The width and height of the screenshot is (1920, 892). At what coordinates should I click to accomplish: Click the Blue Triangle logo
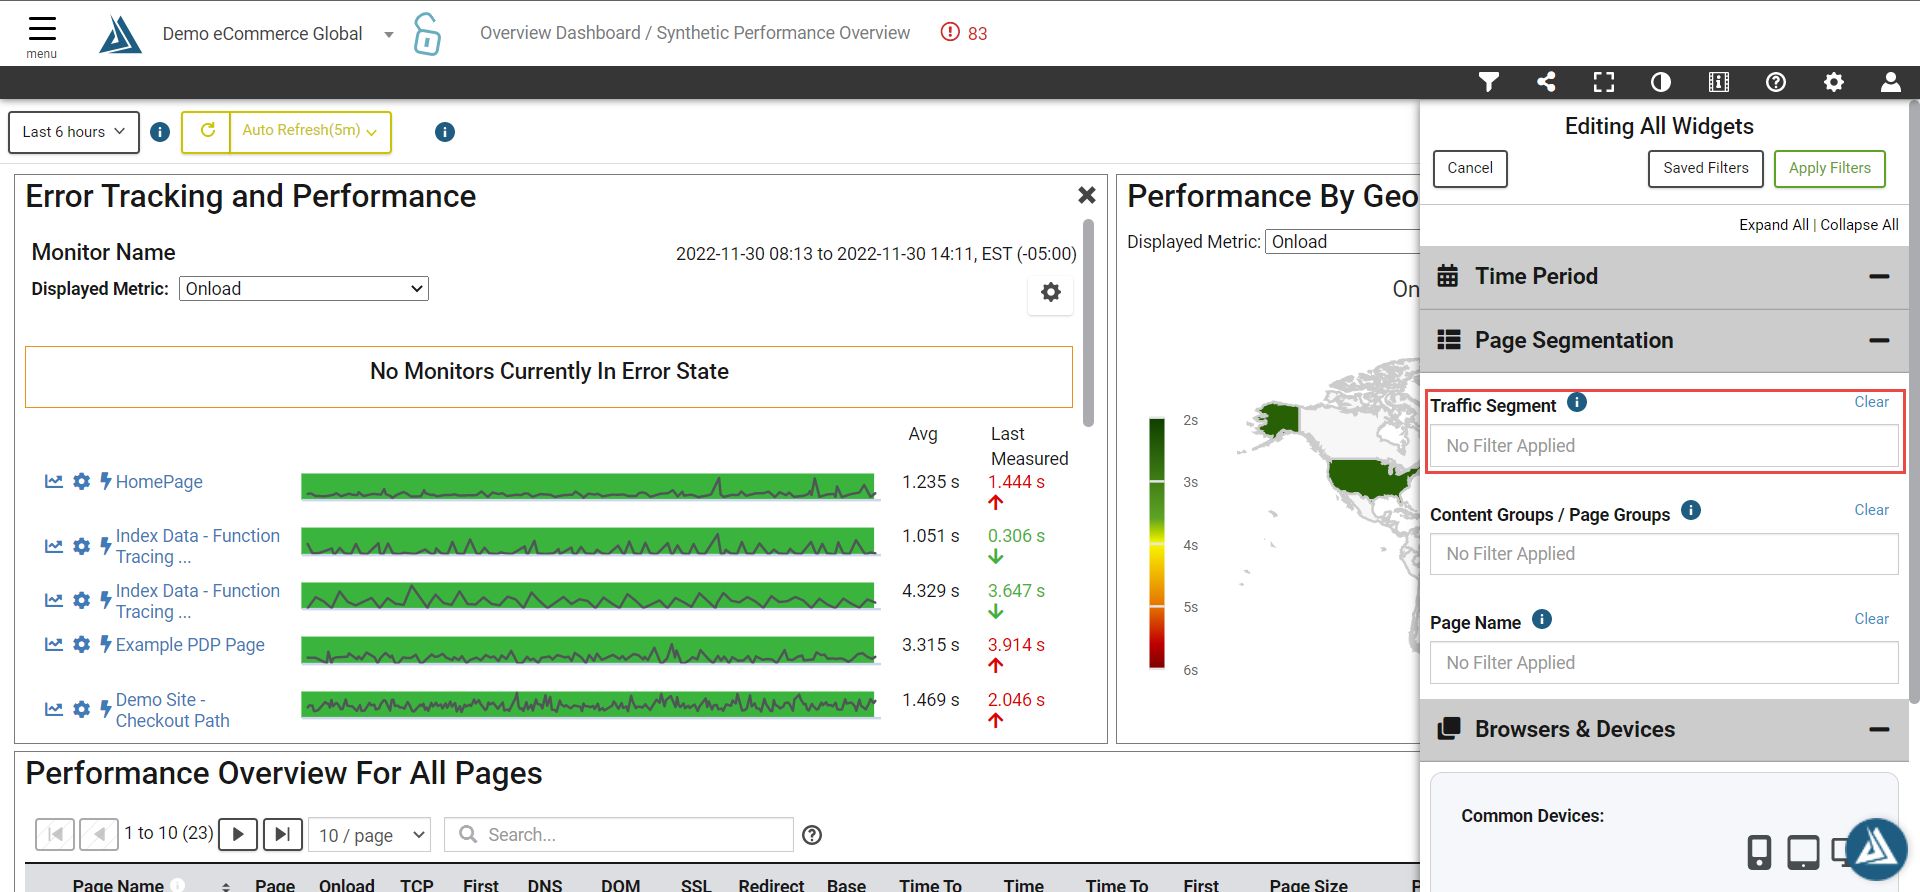pyautogui.click(x=120, y=34)
